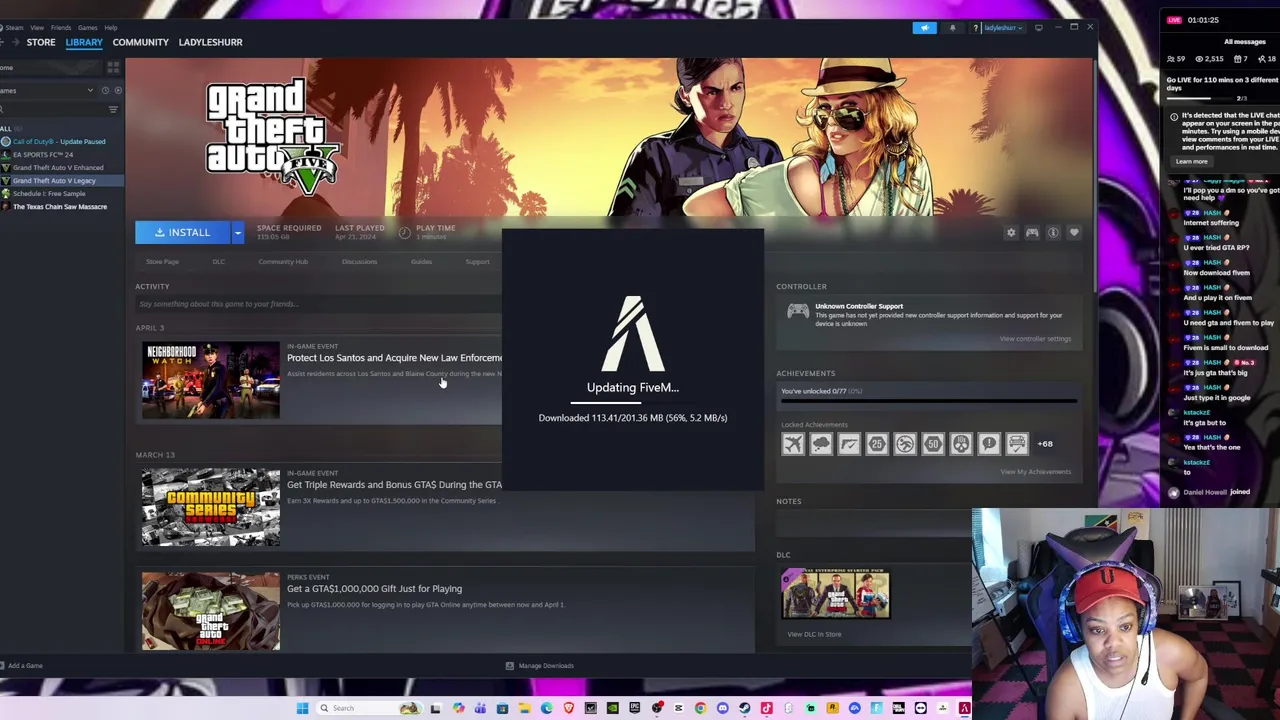Expand the install options dropdown arrow

[x=237, y=233]
